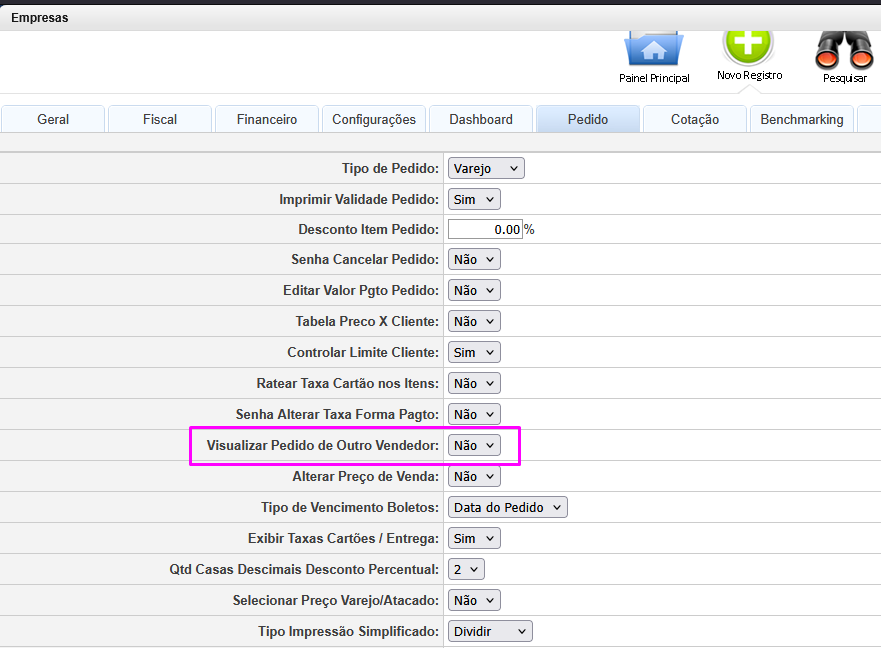Open the Financeiro tab

(x=267, y=119)
